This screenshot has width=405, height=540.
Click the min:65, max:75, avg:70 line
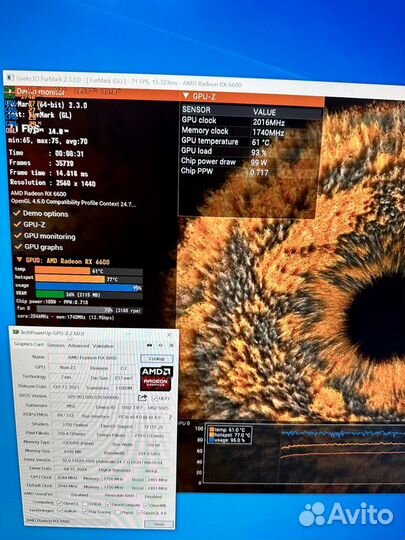pos(48,141)
